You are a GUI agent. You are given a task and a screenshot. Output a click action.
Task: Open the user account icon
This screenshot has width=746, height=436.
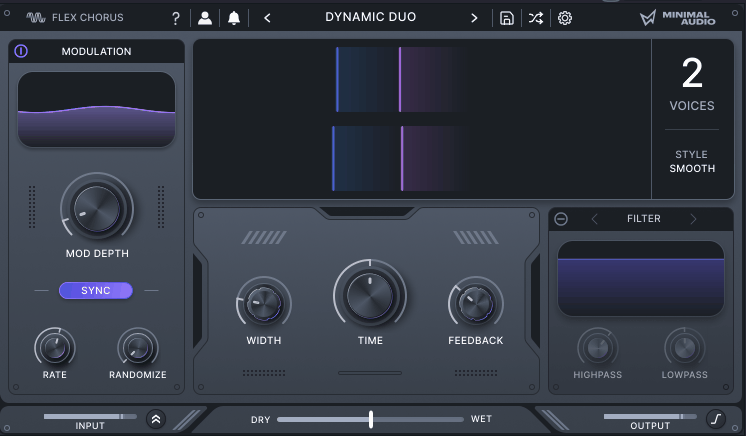(205, 18)
